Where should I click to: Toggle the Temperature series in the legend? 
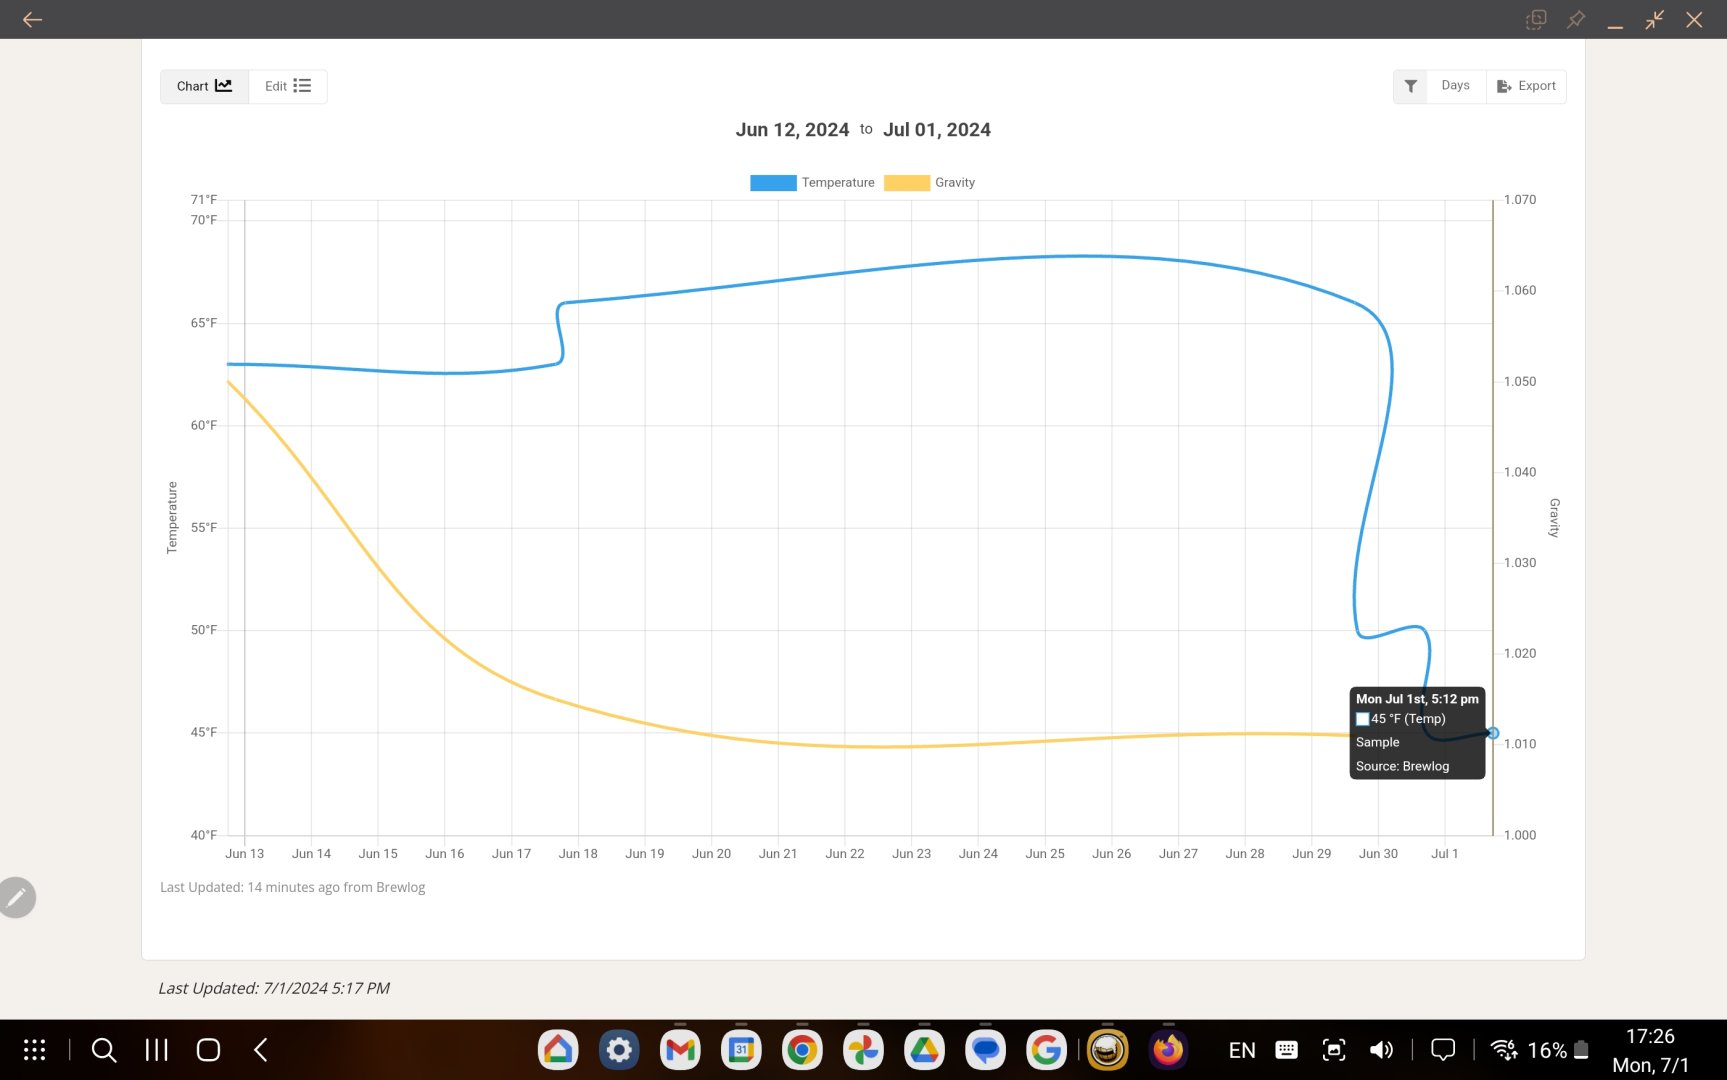coord(837,183)
